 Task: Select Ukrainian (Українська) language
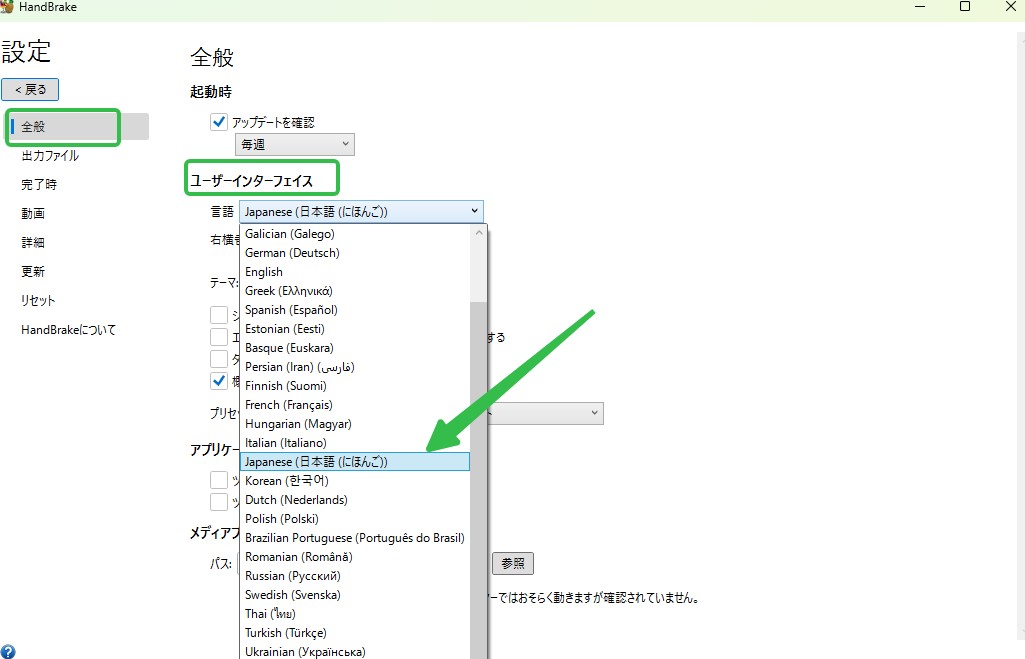coord(355,651)
